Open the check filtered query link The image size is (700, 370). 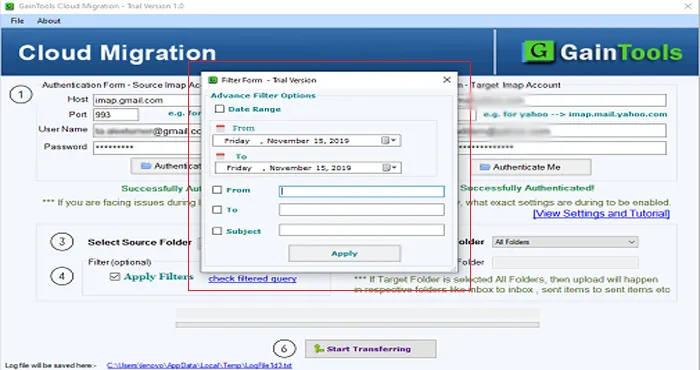pos(252,279)
